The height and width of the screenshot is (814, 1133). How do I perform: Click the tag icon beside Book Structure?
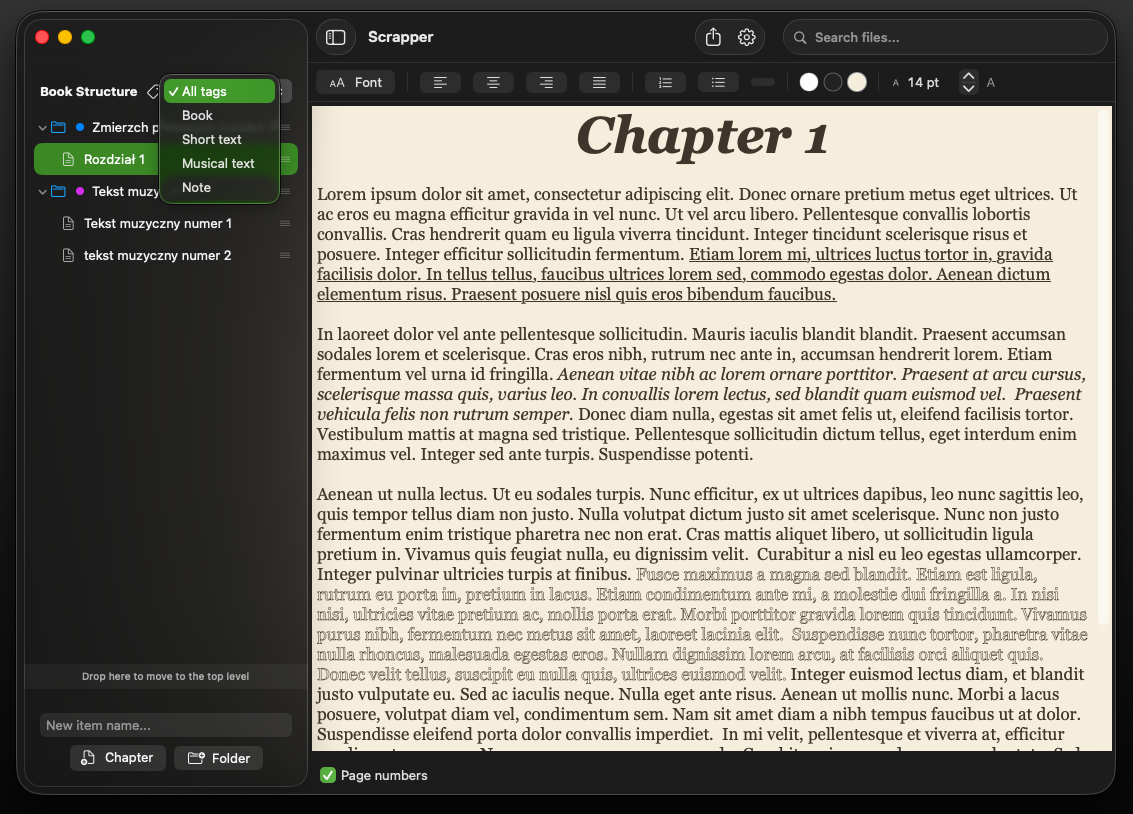point(152,92)
